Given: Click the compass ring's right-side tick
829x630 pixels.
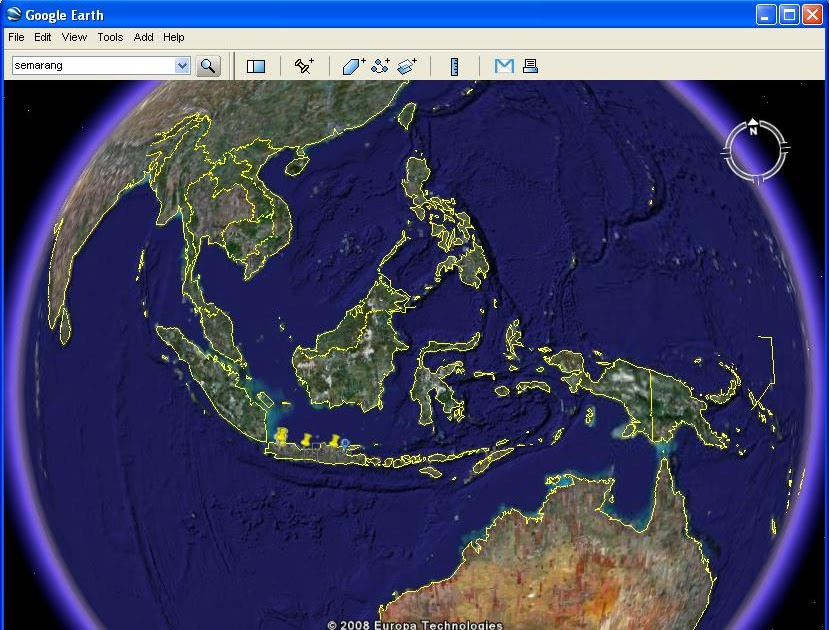Looking at the screenshot, I should click(x=784, y=147).
